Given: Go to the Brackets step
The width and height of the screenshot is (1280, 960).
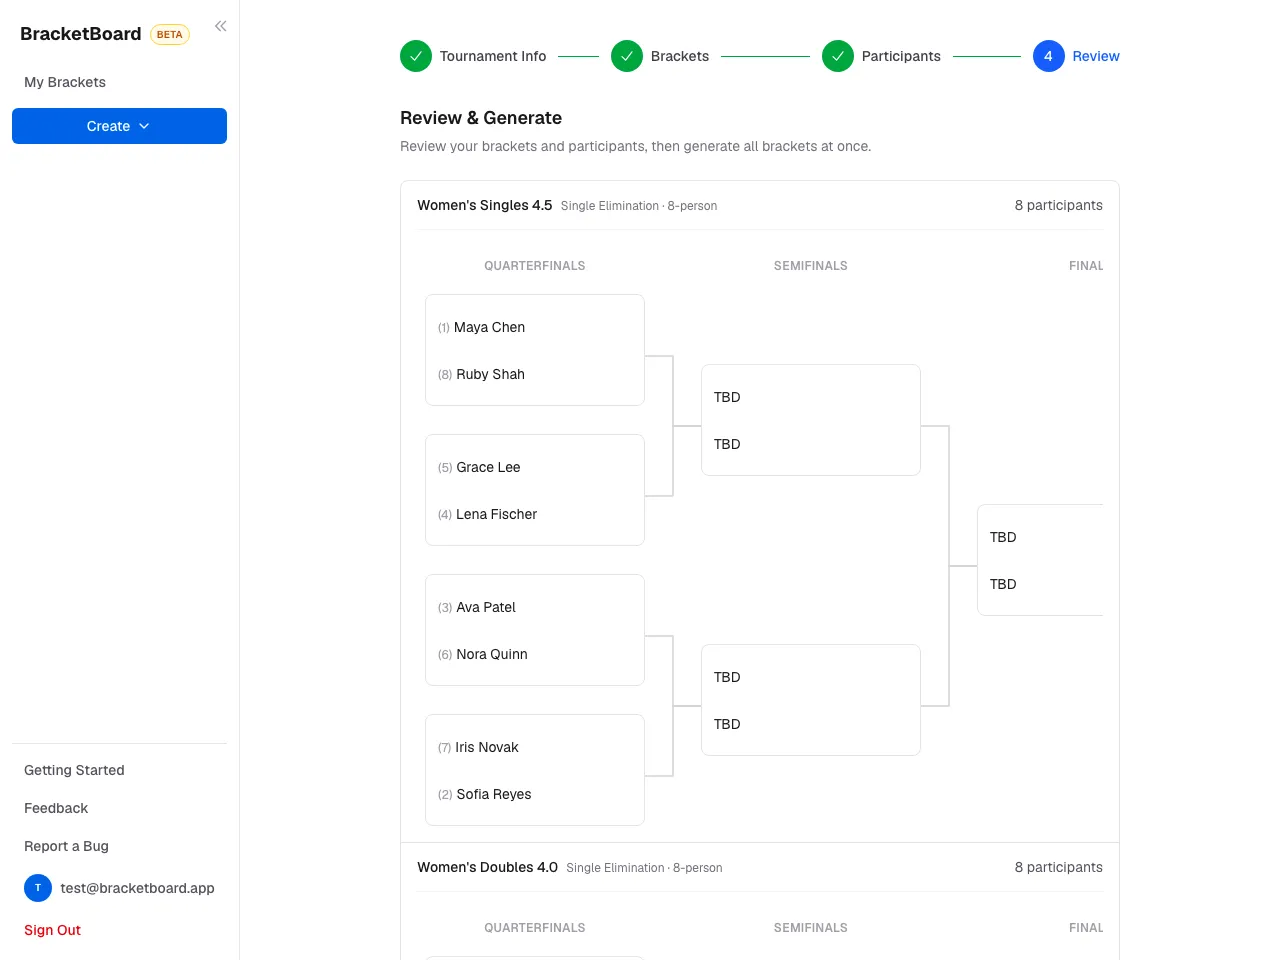Looking at the screenshot, I should [680, 56].
